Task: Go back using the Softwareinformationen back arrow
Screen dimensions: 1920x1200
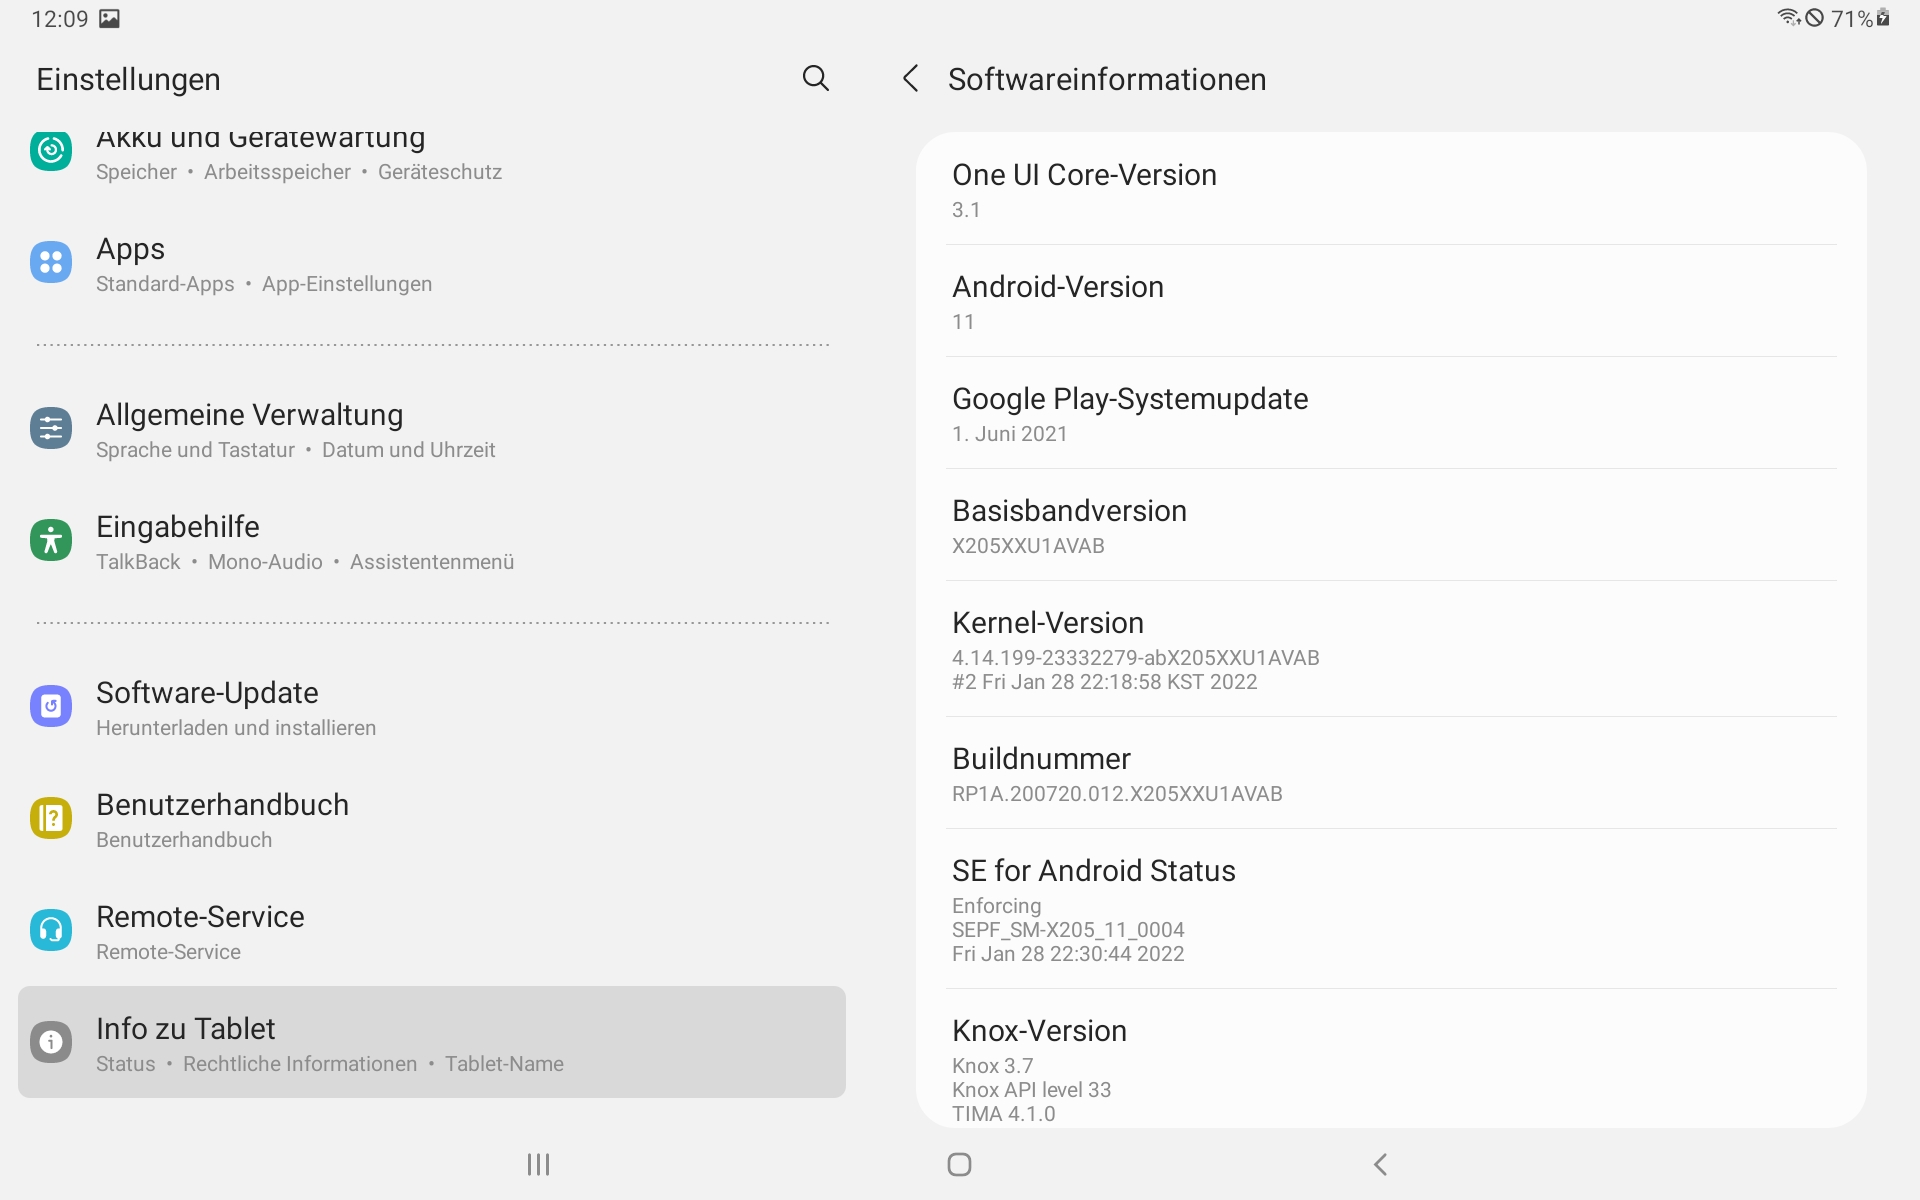Action: (x=910, y=78)
